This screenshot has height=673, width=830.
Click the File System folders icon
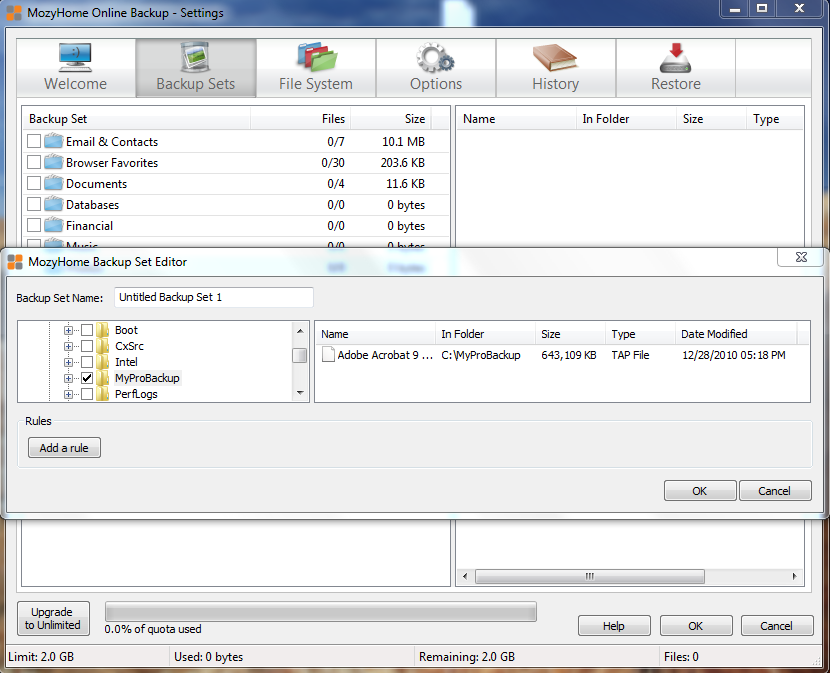point(317,57)
